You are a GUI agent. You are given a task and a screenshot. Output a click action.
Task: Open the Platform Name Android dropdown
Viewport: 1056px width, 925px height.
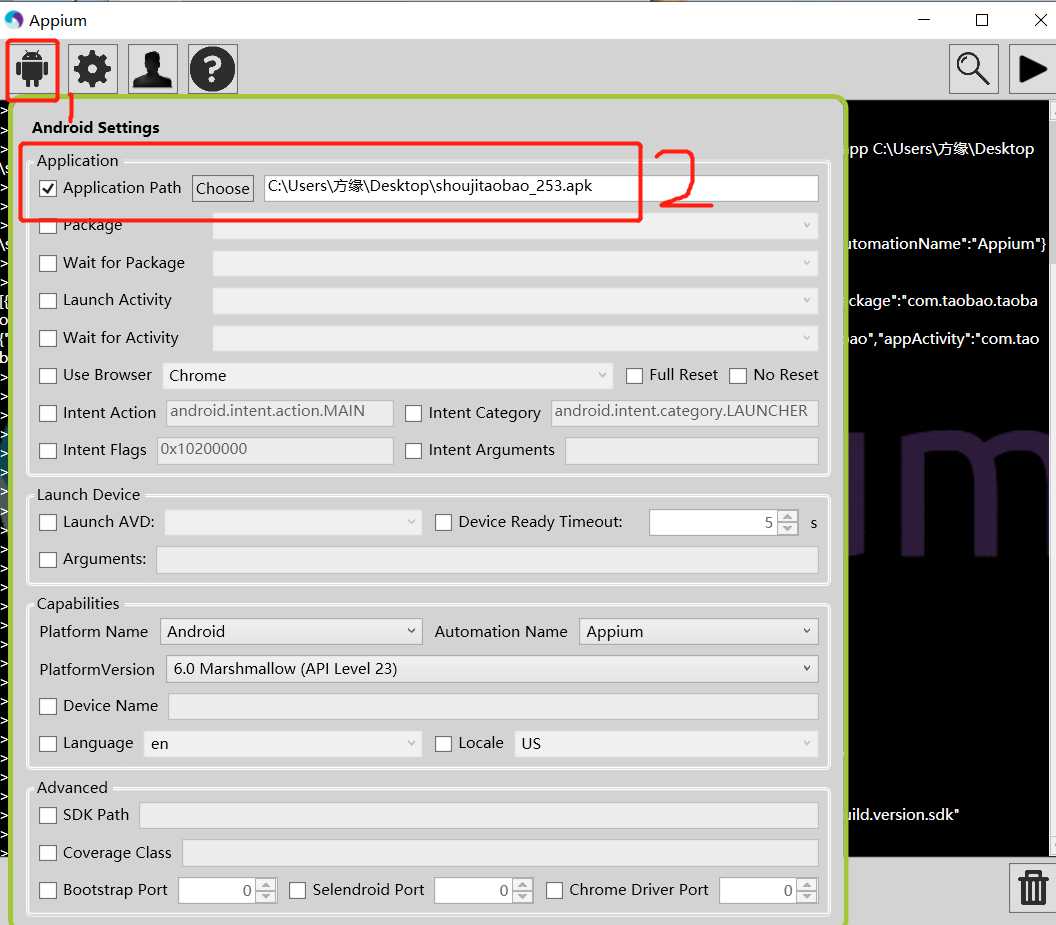pos(291,632)
